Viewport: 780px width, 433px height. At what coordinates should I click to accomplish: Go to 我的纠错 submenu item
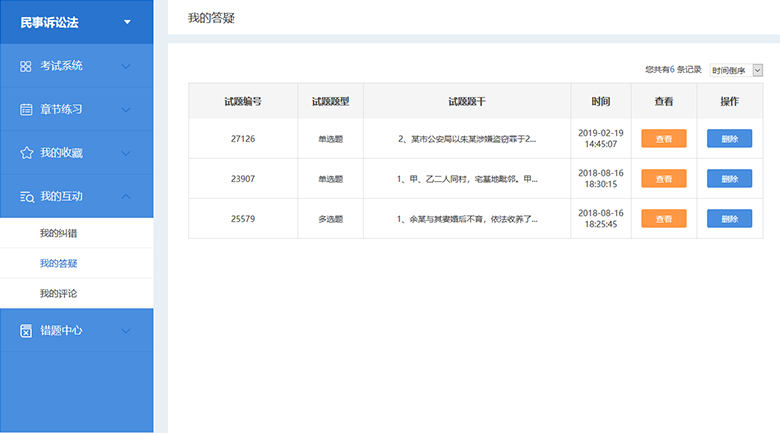(x=58, y=233)
